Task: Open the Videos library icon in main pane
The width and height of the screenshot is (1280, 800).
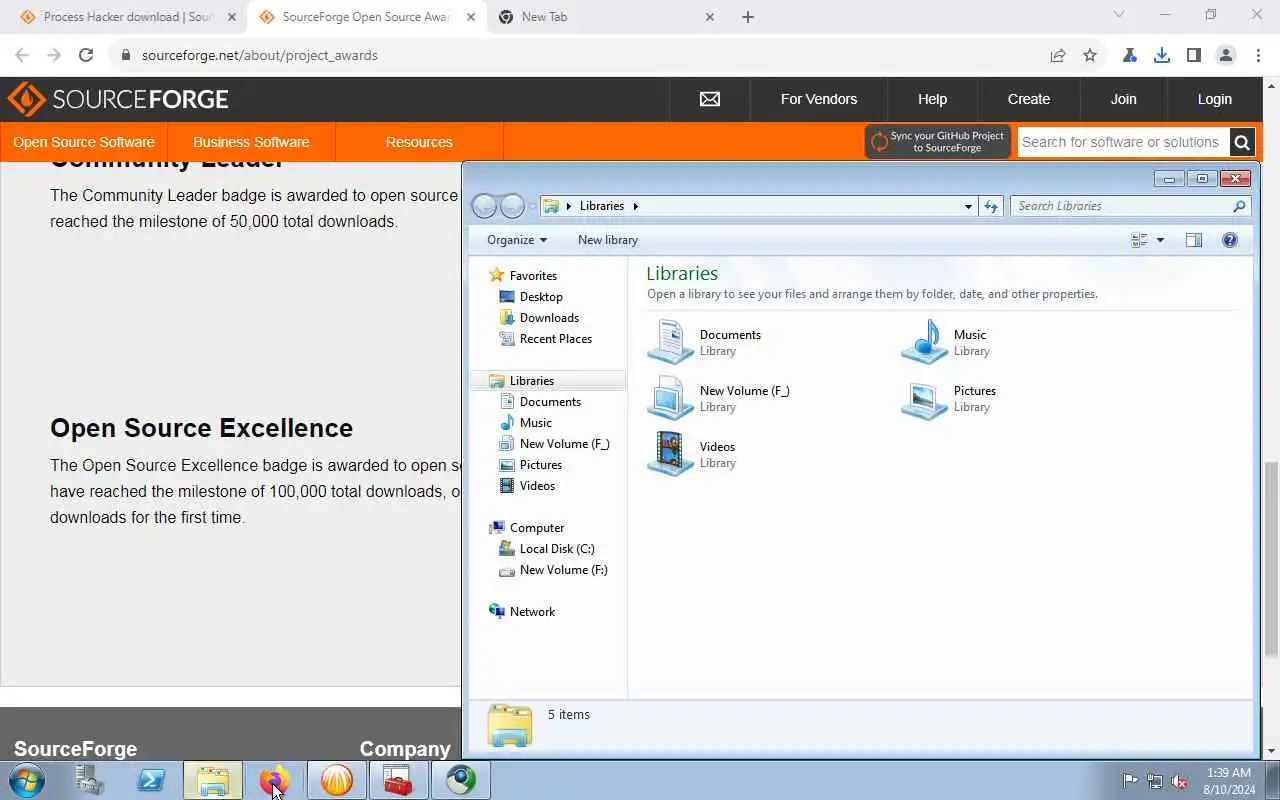Action: point(671,454)
